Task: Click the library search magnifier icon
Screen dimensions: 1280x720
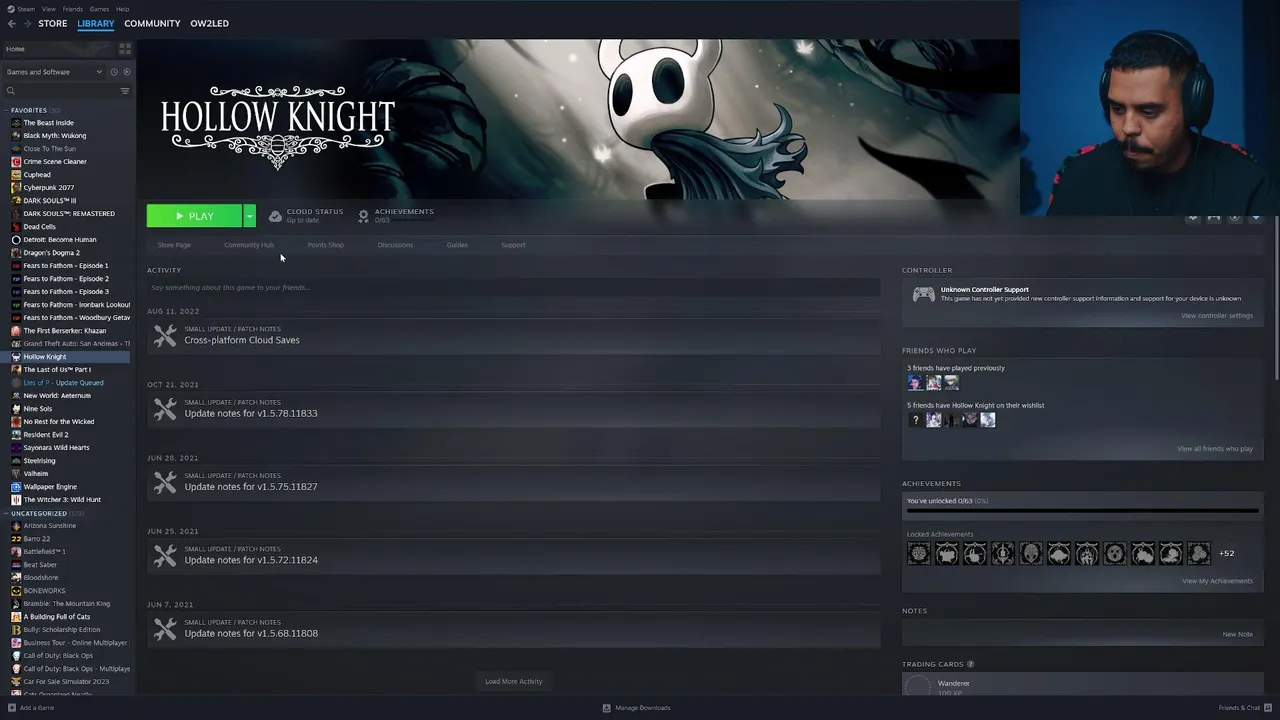Action: pyautogui.click(x=11, y=91)
